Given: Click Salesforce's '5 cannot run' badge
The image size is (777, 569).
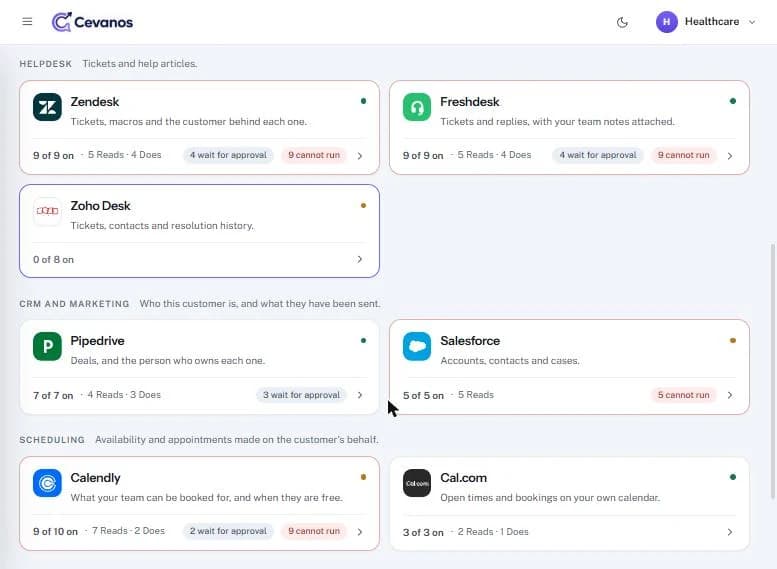Looking at the screenshot, I should pyautogui.click(x=684, y=395).
